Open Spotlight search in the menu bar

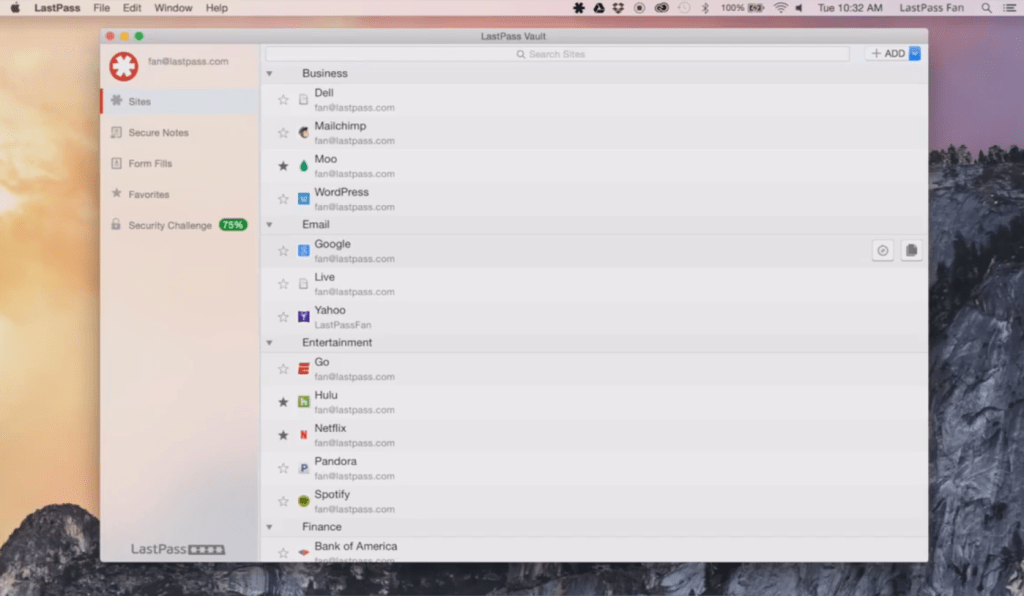coord(987,8)
